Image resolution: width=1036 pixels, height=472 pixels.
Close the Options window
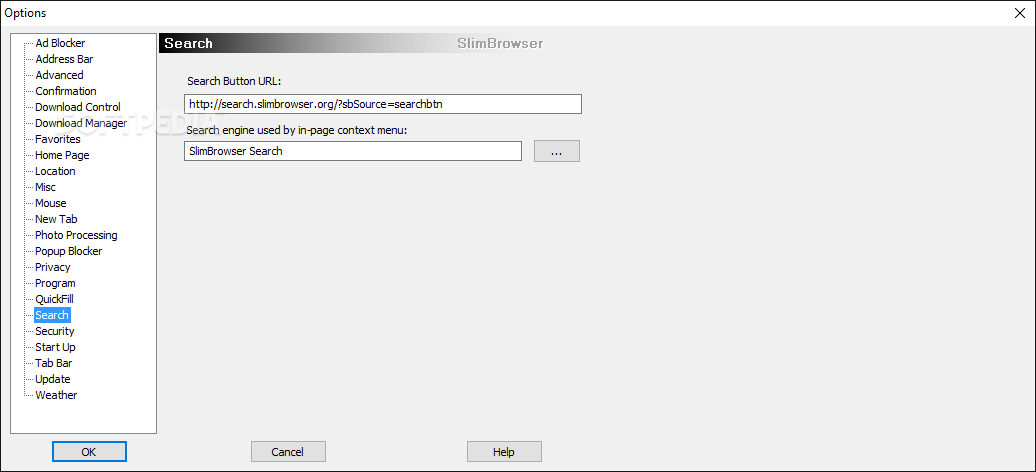[1021, 13]
